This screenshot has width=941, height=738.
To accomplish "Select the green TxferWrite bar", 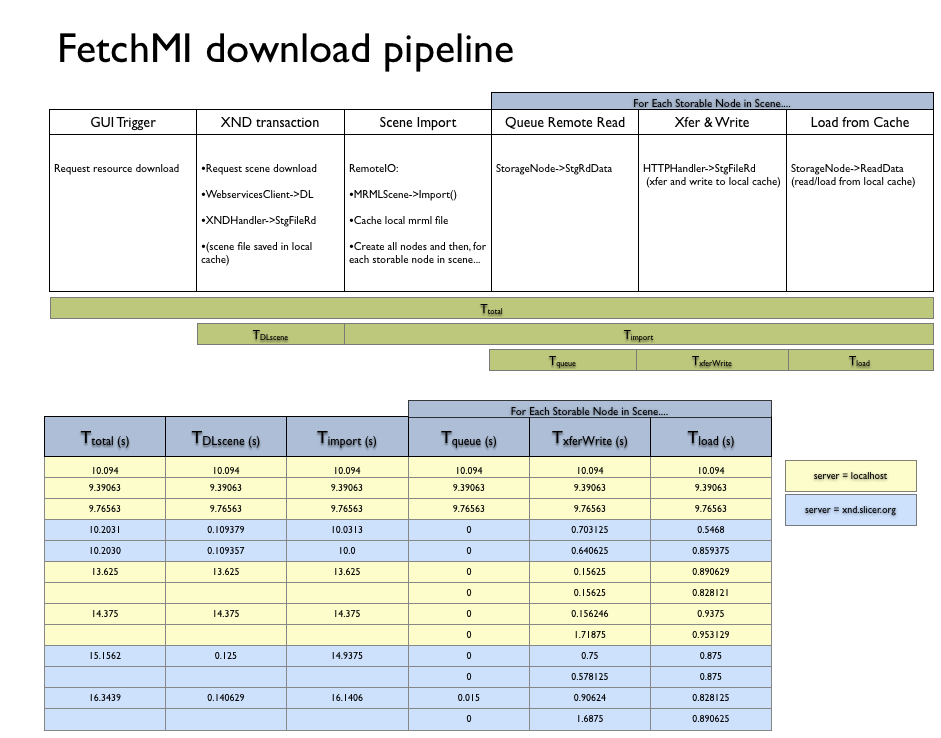I will coord(712,361).
